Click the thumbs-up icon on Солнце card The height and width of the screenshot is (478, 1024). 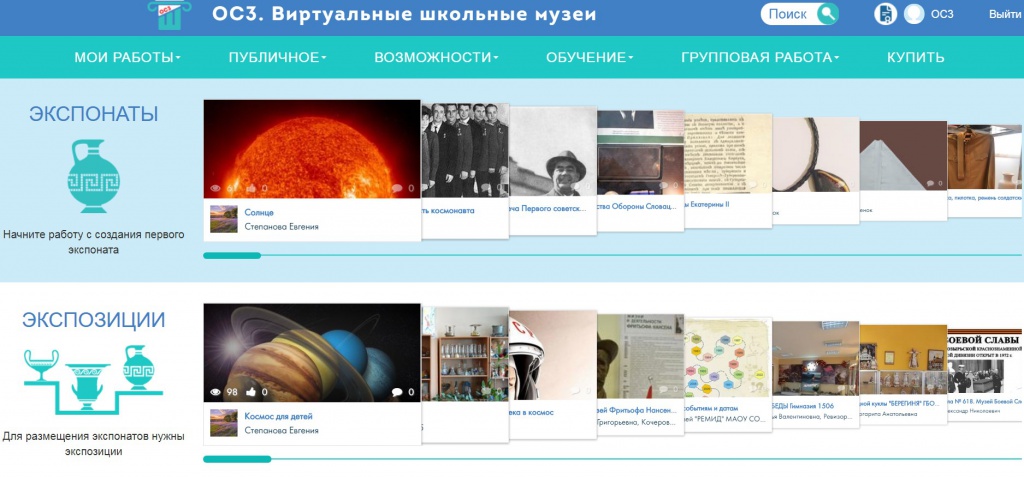click(251, 188)
